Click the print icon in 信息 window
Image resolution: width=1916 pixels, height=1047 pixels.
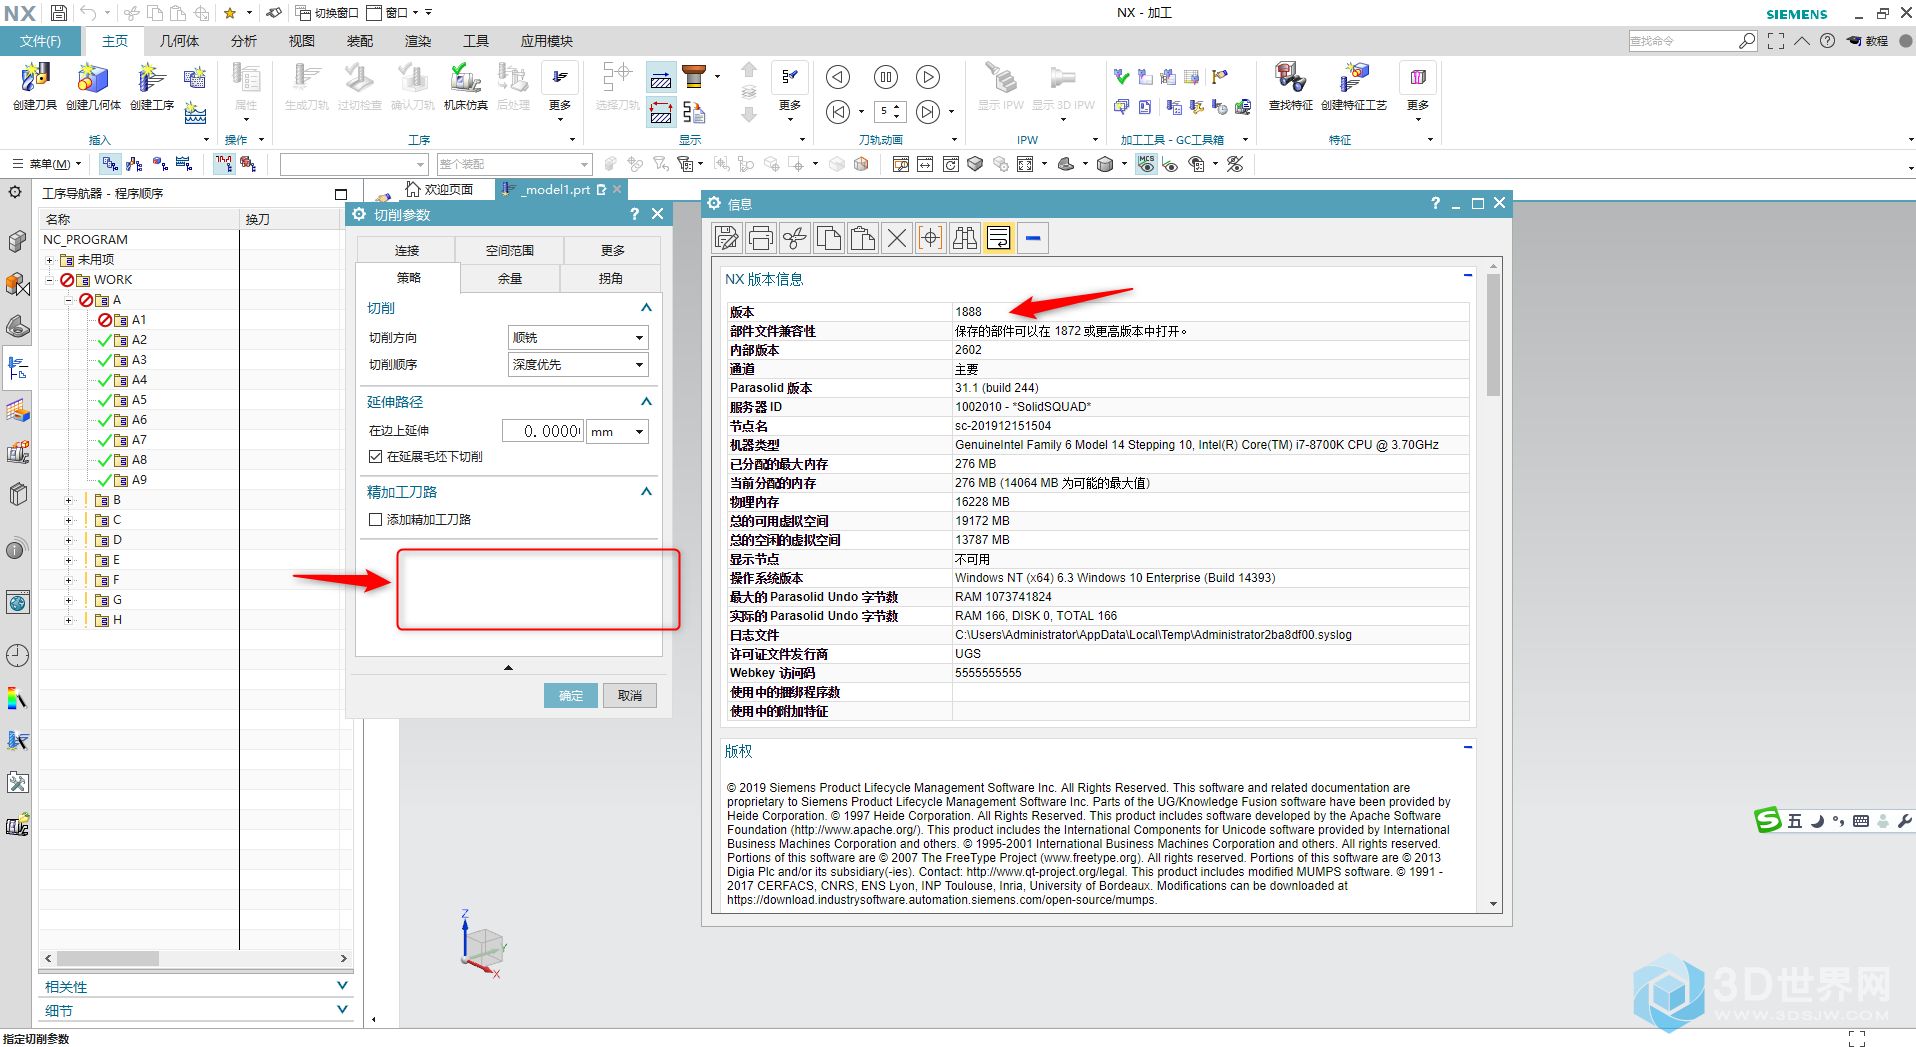coord(761,238)
